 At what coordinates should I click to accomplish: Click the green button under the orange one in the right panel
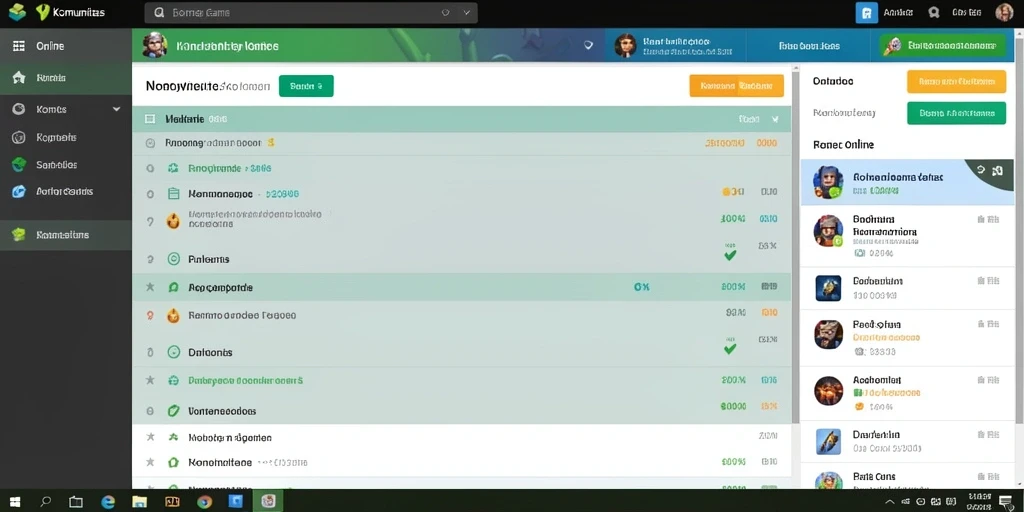[x=956, y=113]
